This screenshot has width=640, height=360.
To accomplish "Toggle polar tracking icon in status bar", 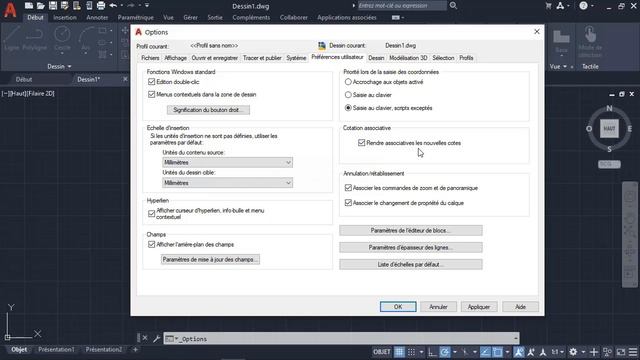I will (444, 352).
